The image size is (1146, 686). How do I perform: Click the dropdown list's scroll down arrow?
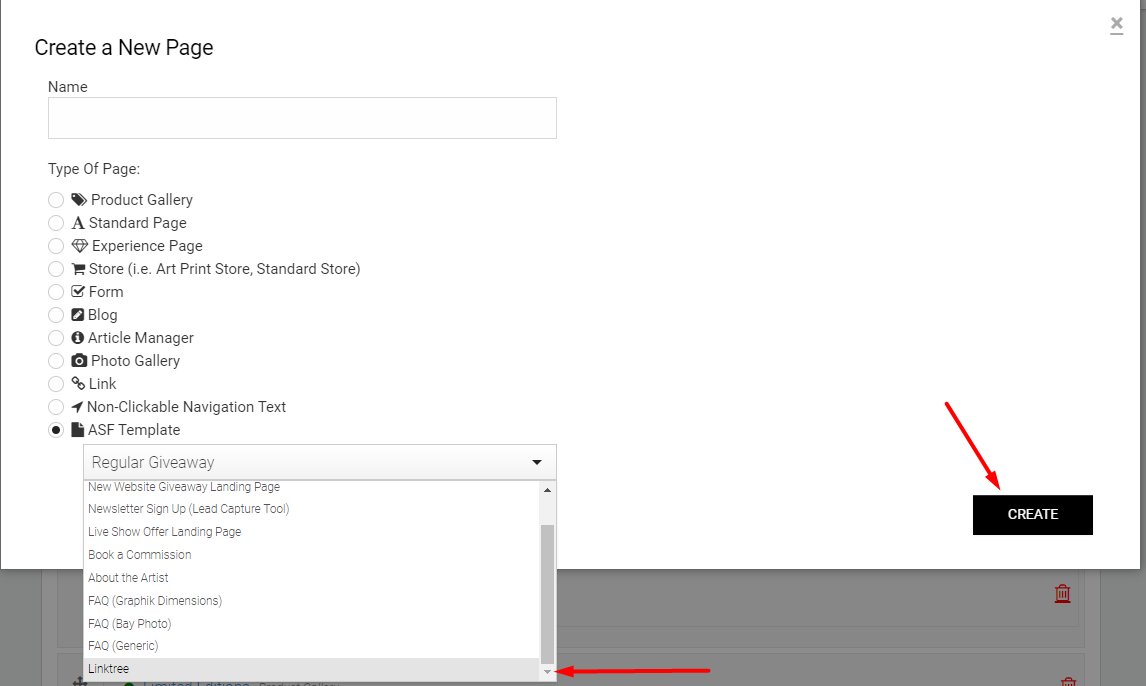point(547,672)
